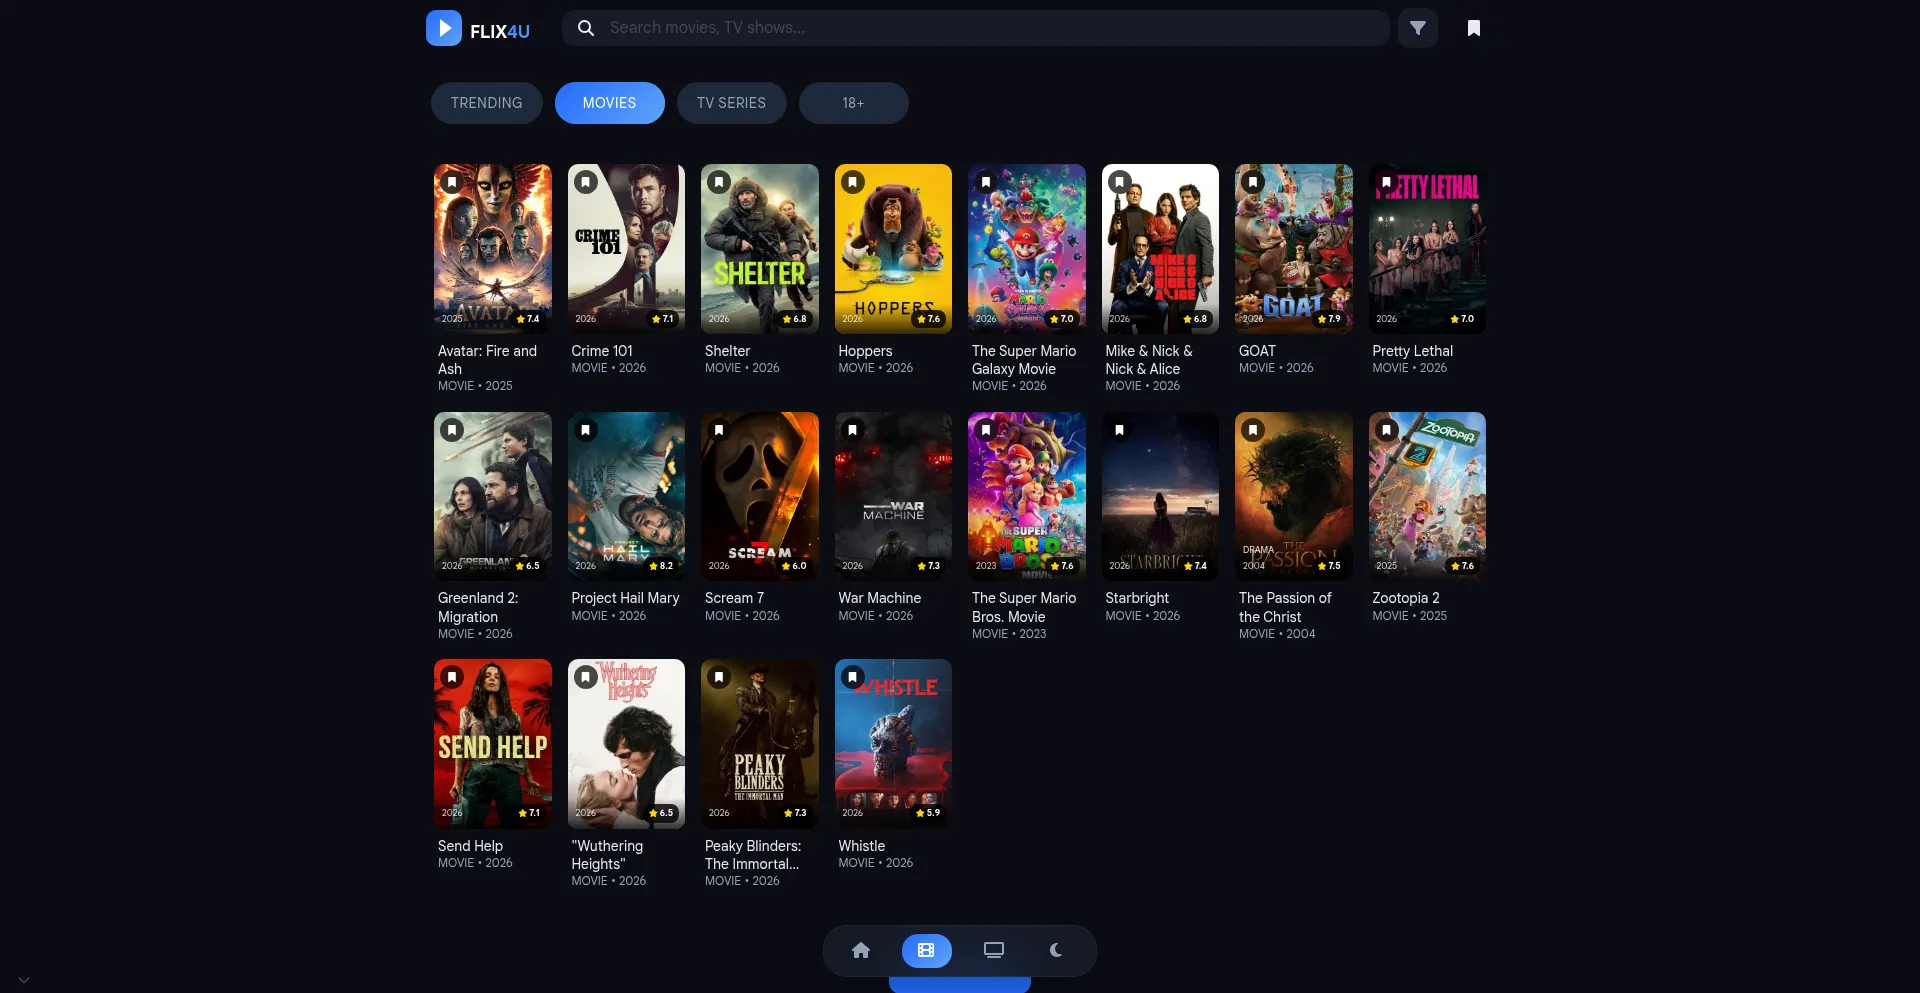
Task: Bookmark the Shelter poster
Action: (x=719, y=182)
